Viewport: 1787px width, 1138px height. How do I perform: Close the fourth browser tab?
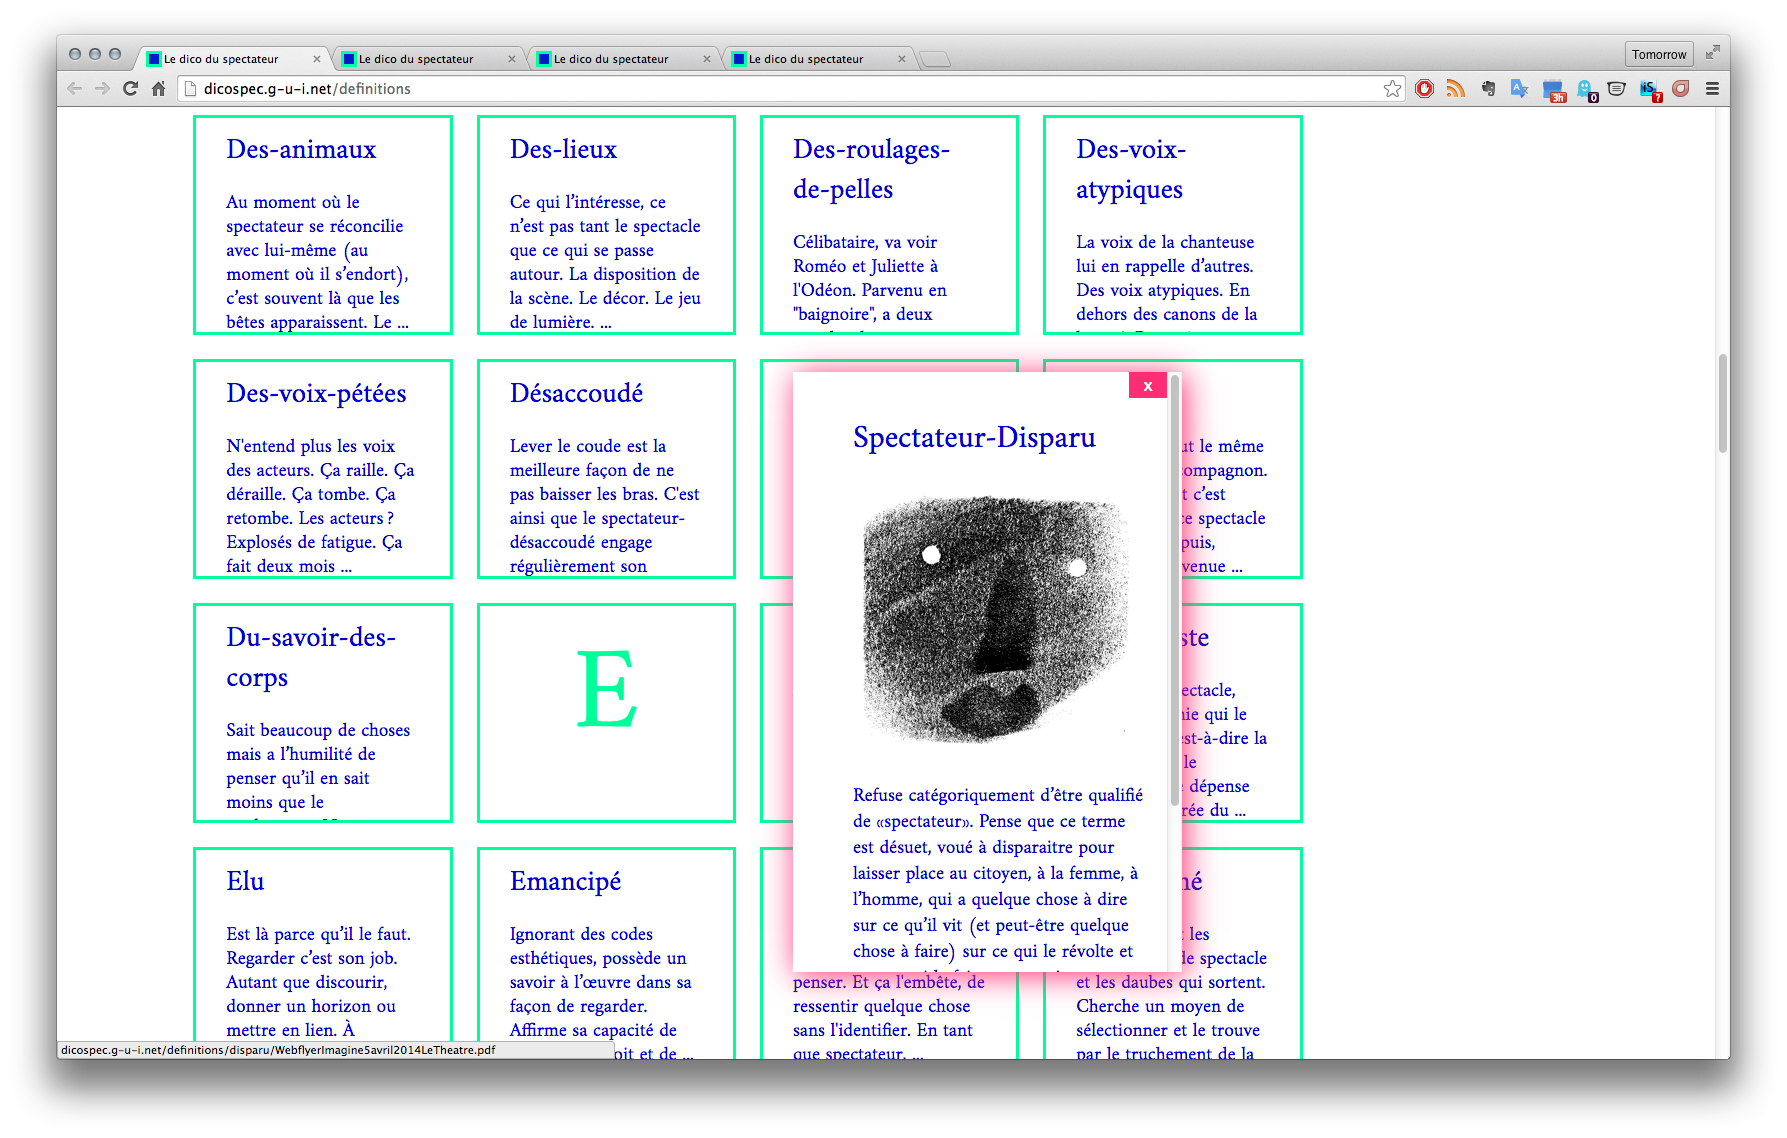(x=902, y=59)
